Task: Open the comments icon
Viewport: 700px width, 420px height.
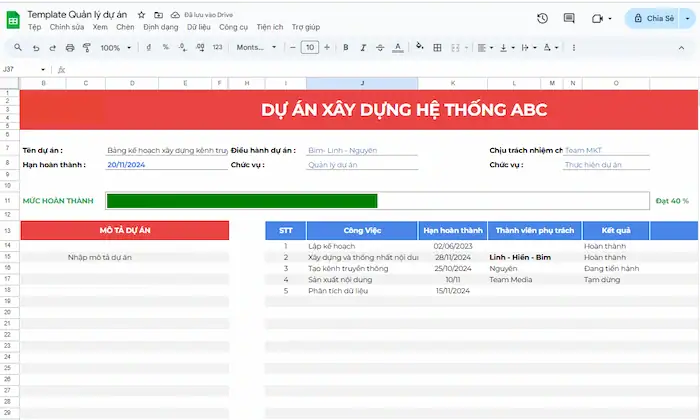Action: coord(569,18)
